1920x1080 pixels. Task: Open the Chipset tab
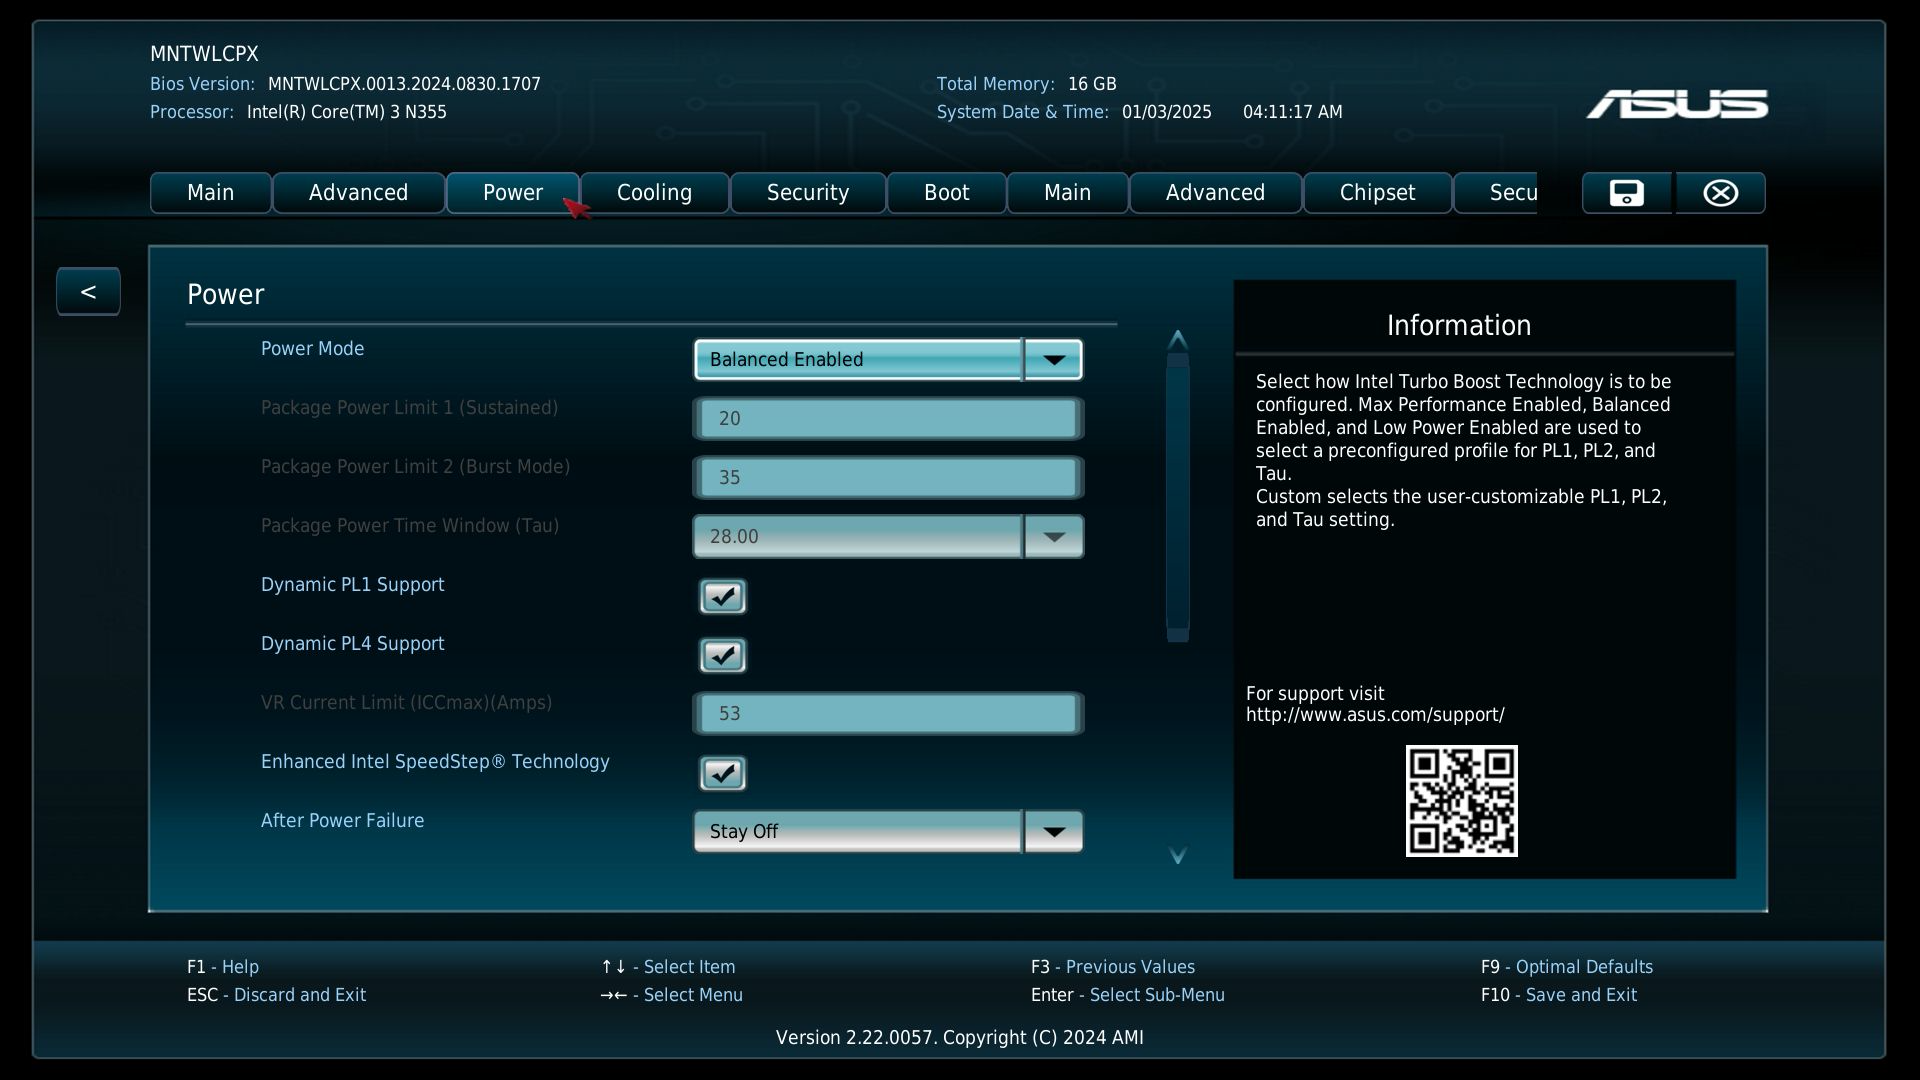click(x=1376, y=193)
